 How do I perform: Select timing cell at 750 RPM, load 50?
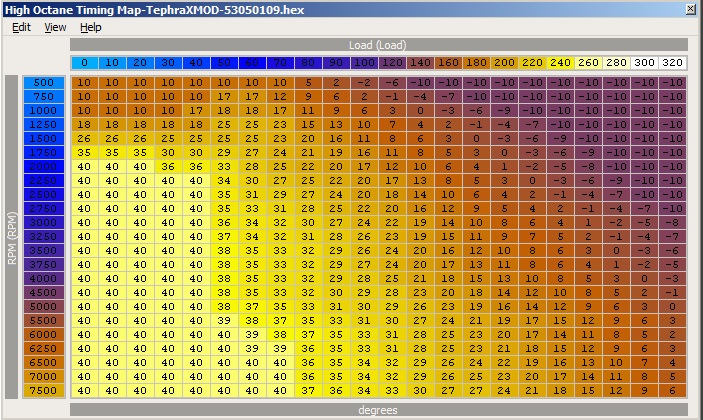point(224,96)
